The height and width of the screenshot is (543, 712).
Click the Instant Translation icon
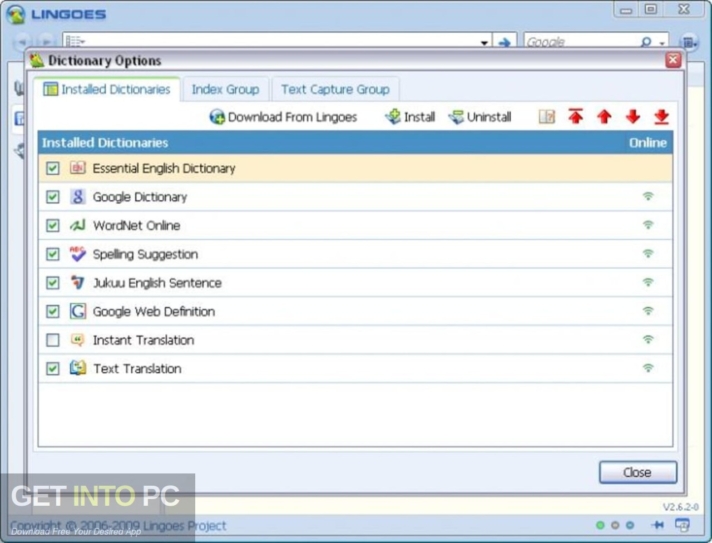[78, 340]
